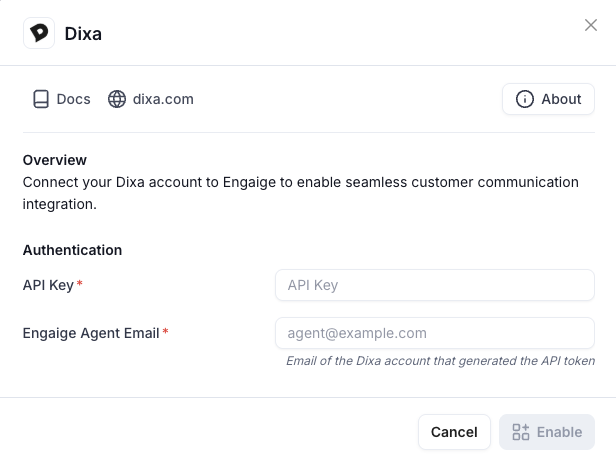The width and height of the screenshot is (616, 465).
Task: Click the Overview heading
Action: pos(55,160)
